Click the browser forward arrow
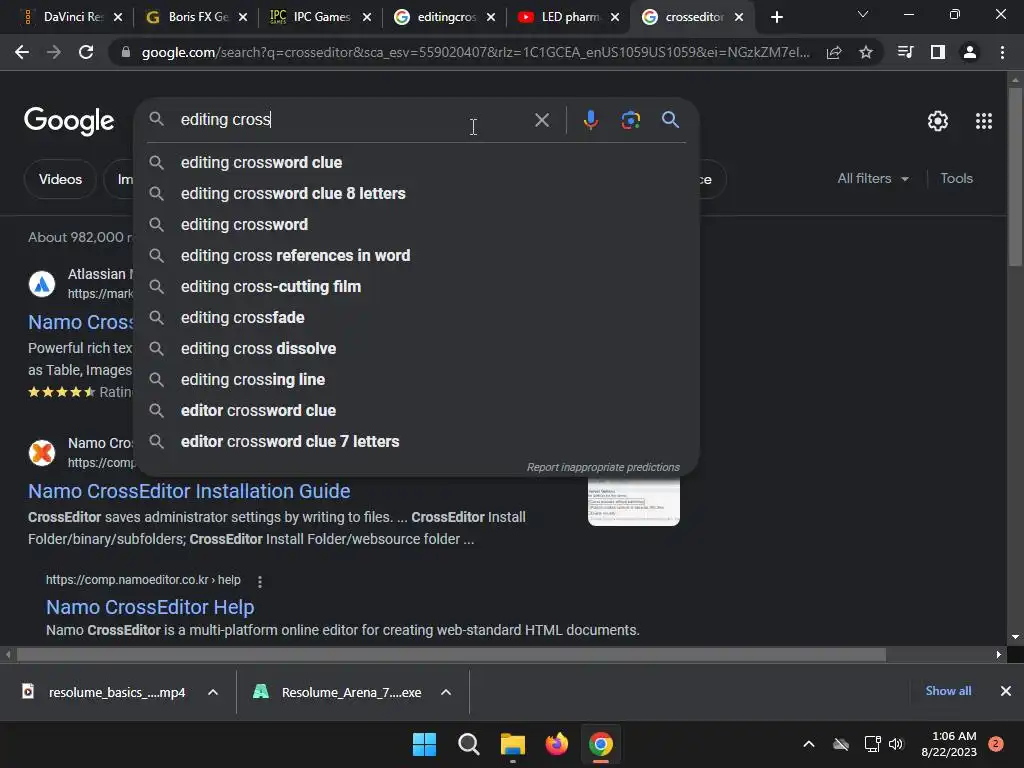The width and height of the screenshot is (1024, 768). (x=54, y=52)
